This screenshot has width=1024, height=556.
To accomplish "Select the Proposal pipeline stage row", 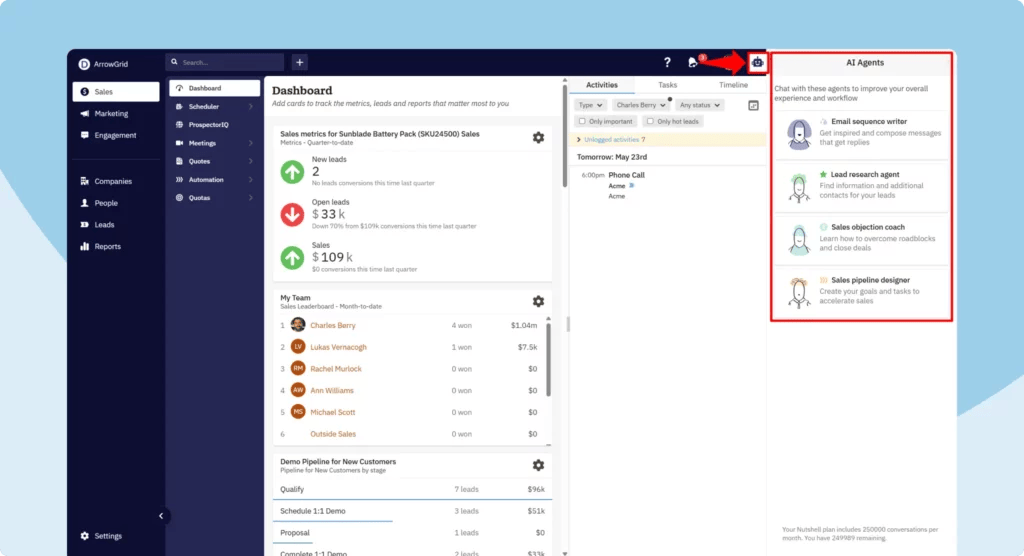I will pos(412,532).
